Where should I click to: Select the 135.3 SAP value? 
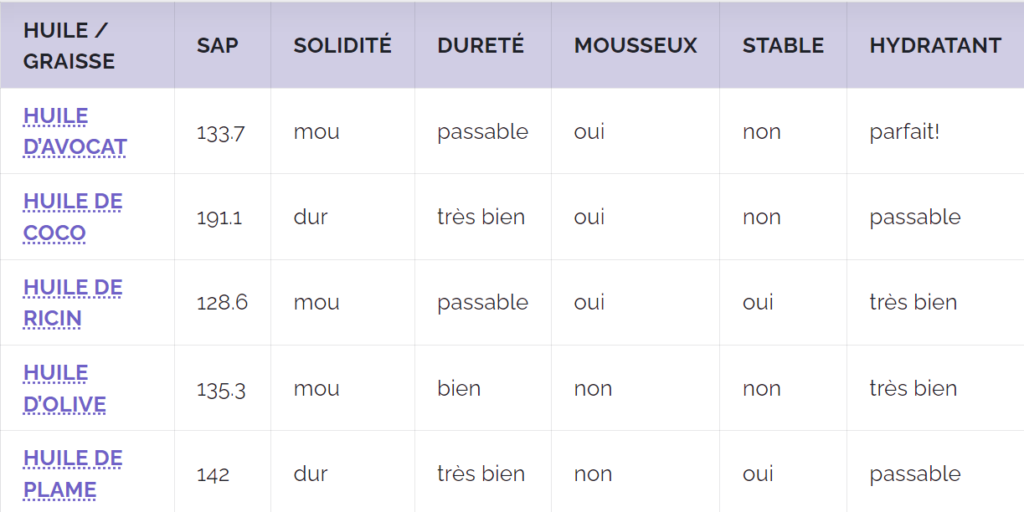click(221, 390)
